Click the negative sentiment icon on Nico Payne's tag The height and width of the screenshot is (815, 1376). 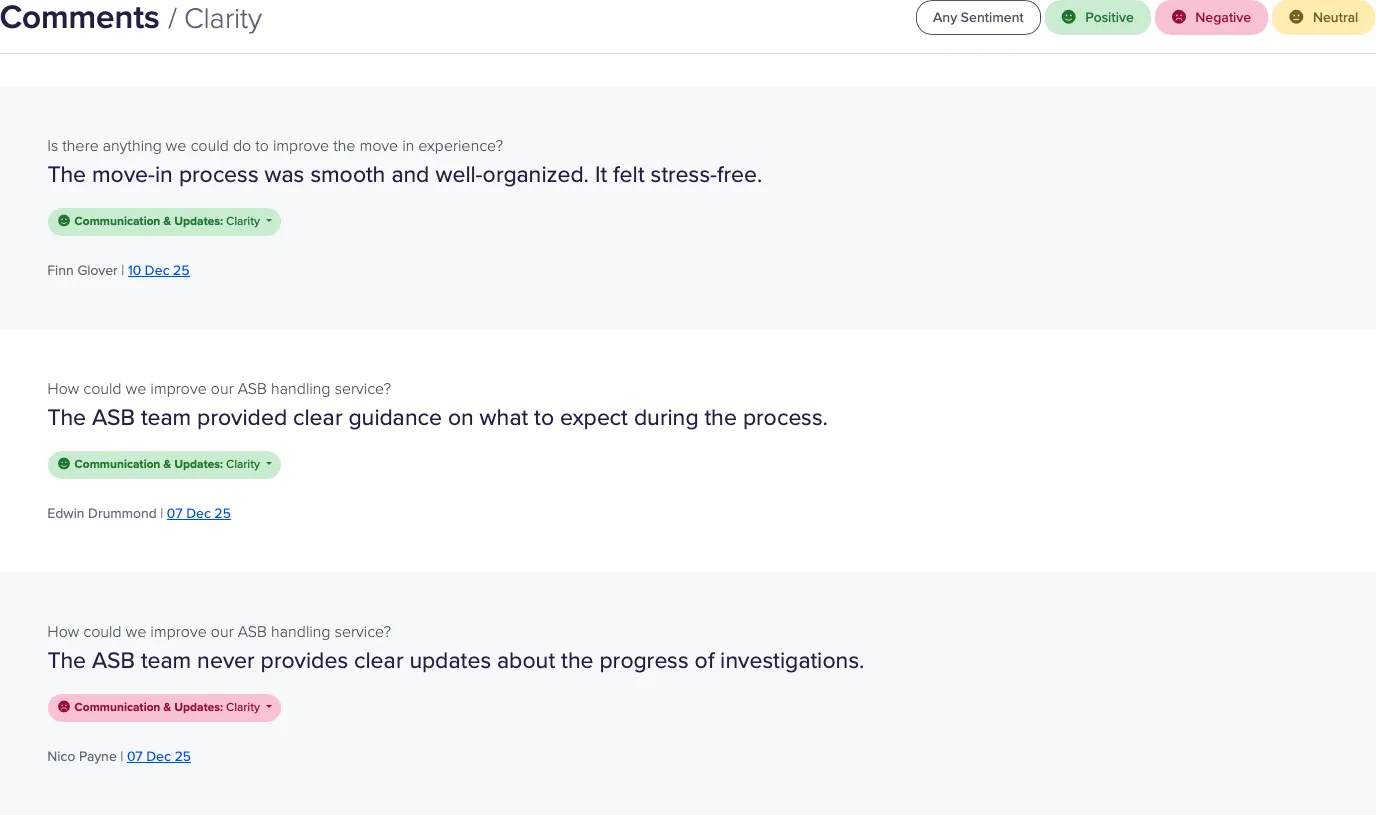pos(64,707)
